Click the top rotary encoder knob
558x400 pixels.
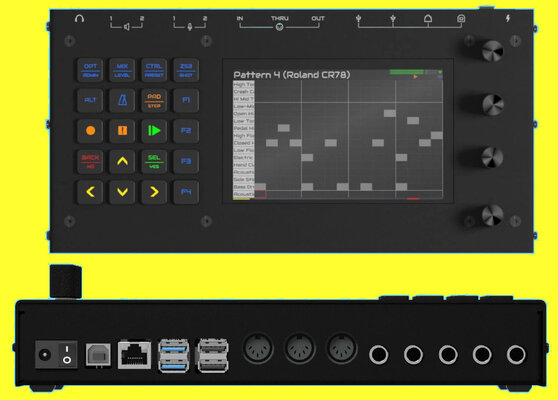[493, 51]
